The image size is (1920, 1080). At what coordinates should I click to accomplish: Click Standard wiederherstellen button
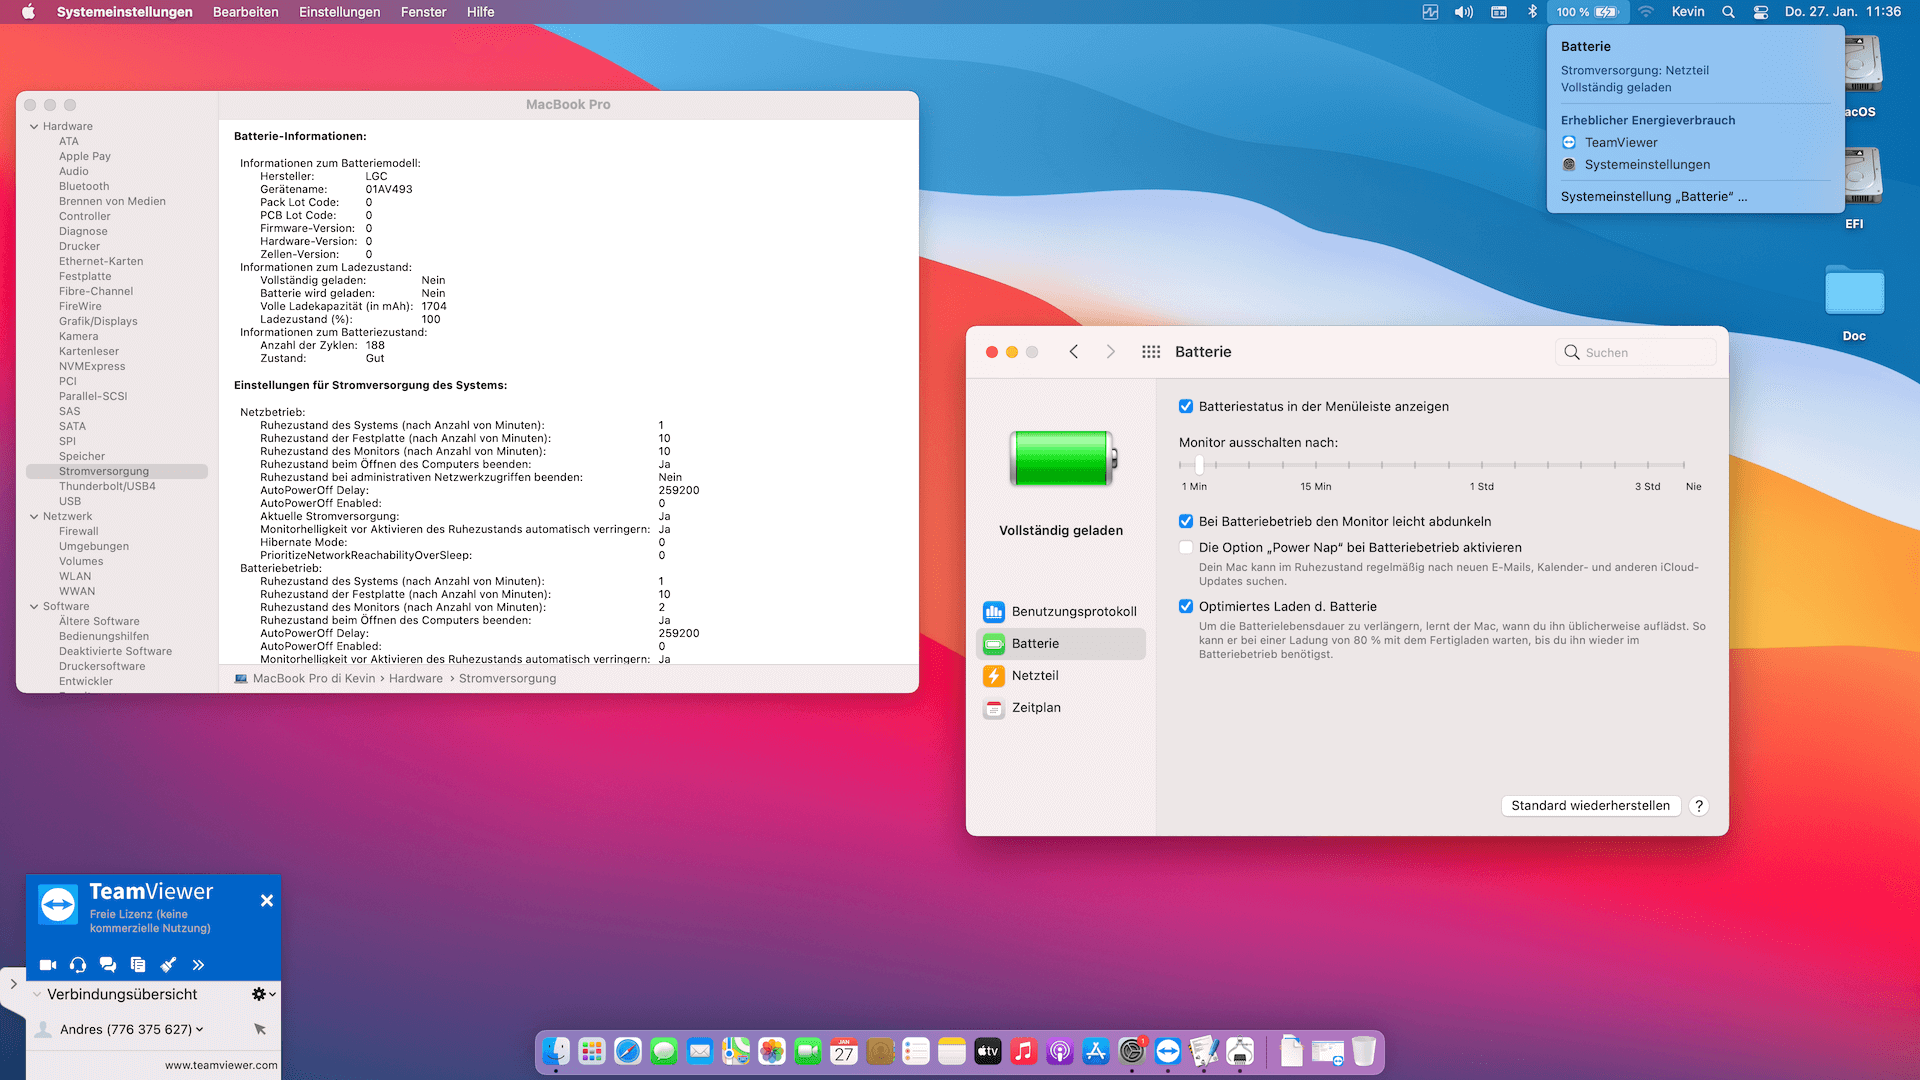(1590, 806)
